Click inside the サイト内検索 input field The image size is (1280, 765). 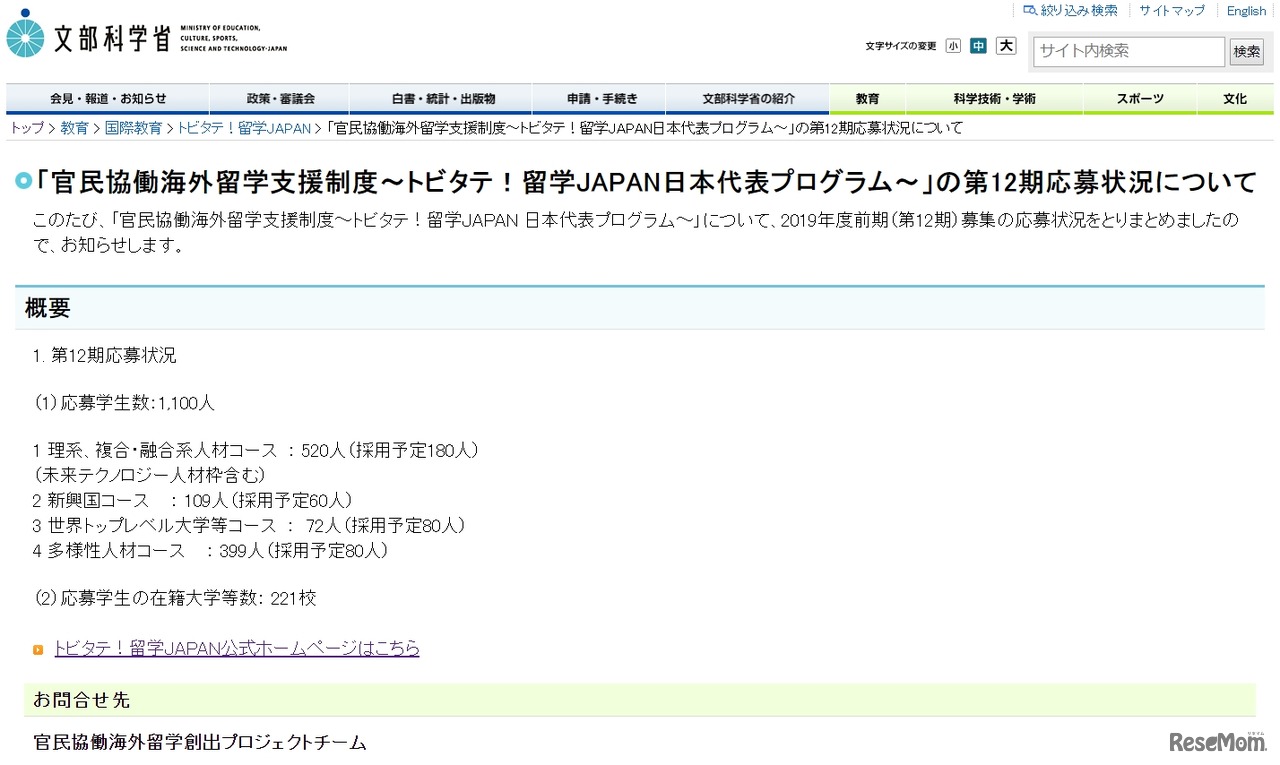(x=1127, y=51)
